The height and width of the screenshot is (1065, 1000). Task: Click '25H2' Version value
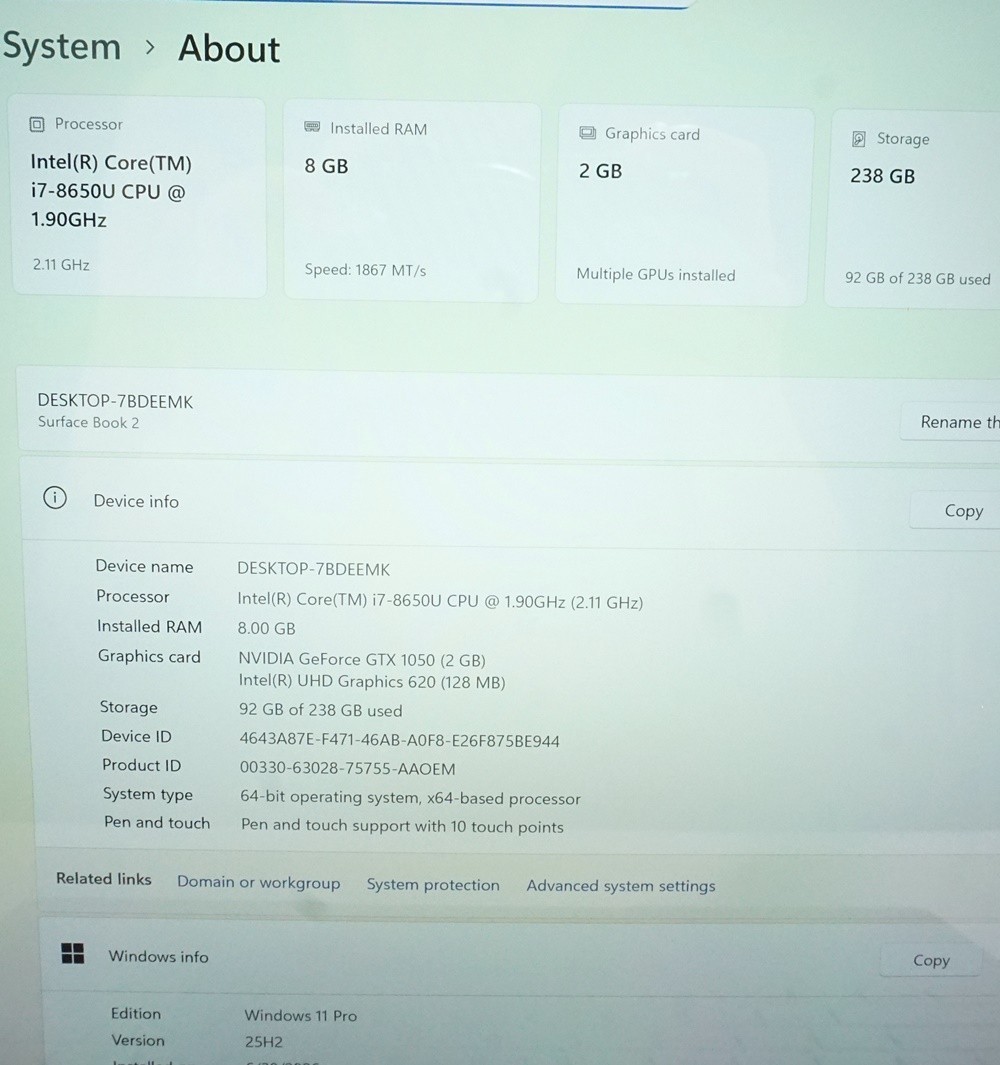[264, 1041]
